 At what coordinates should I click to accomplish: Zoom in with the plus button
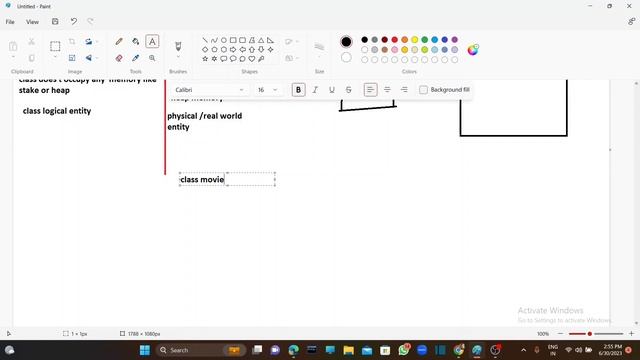pos(631,333)
